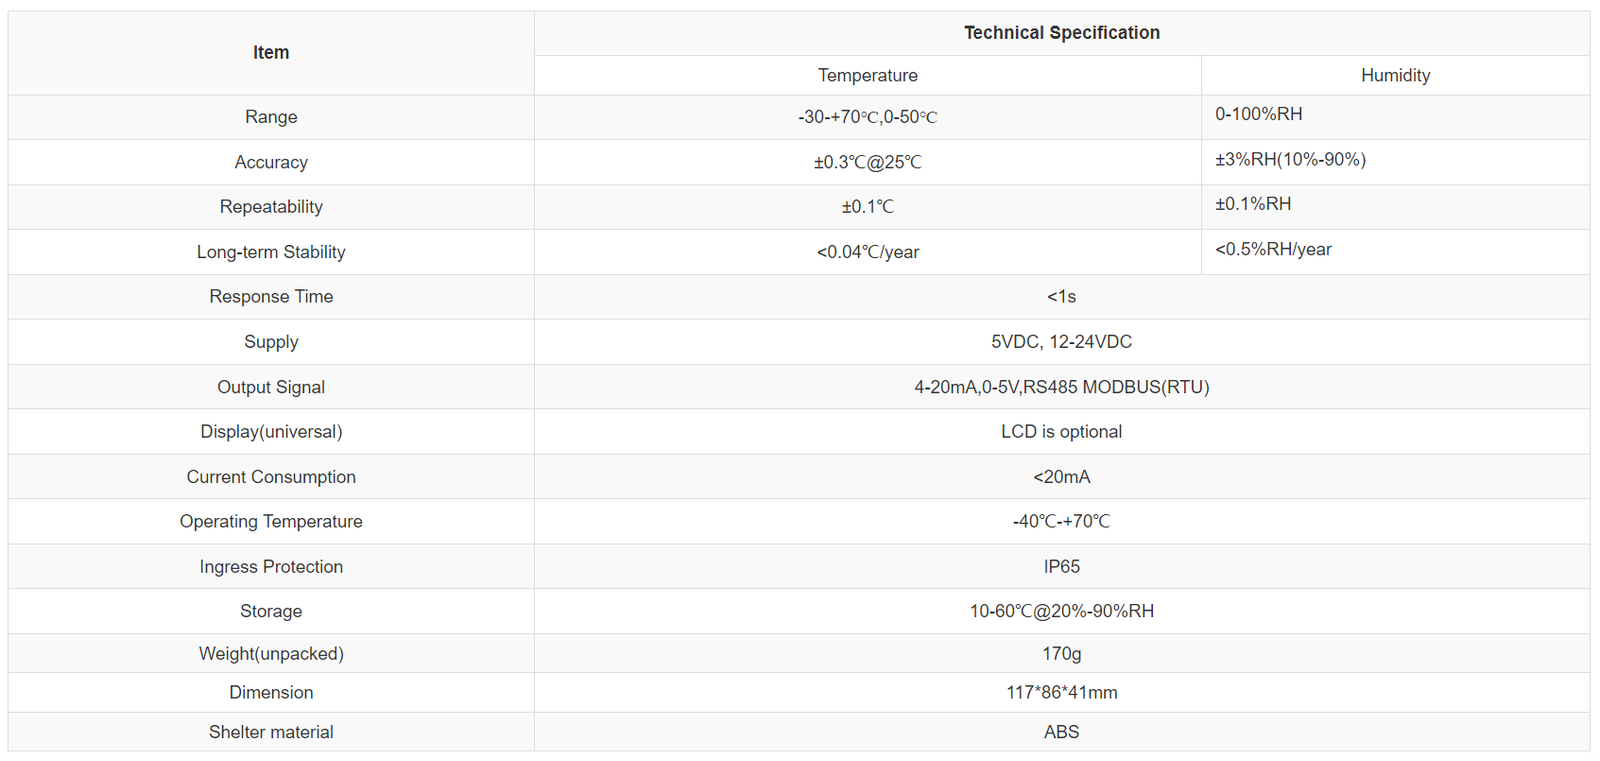Click the ±3%RH(10%-90%) humidity accuracy cell
The width and height of the screenshot is (1600, 761).
click(1290, 160)
